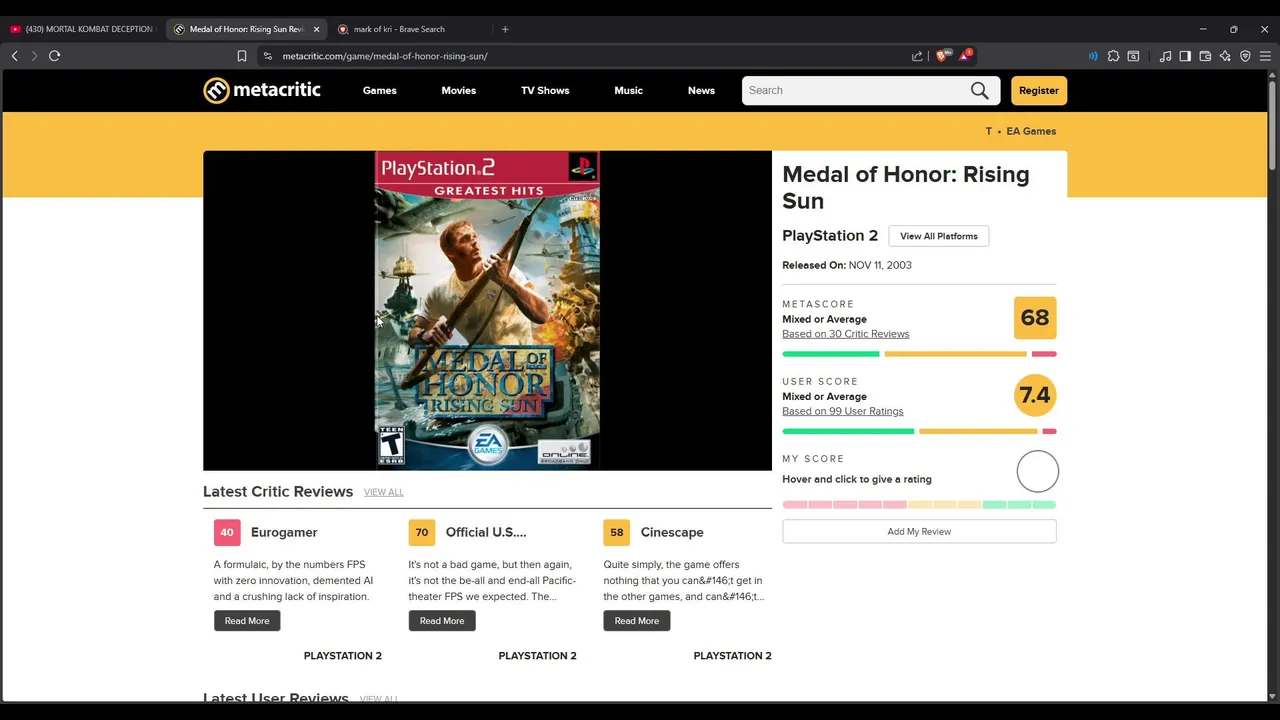Open the Brave Wallet icon
Viewport: 1280px width, 720px height.
(x=1205, y=56)
